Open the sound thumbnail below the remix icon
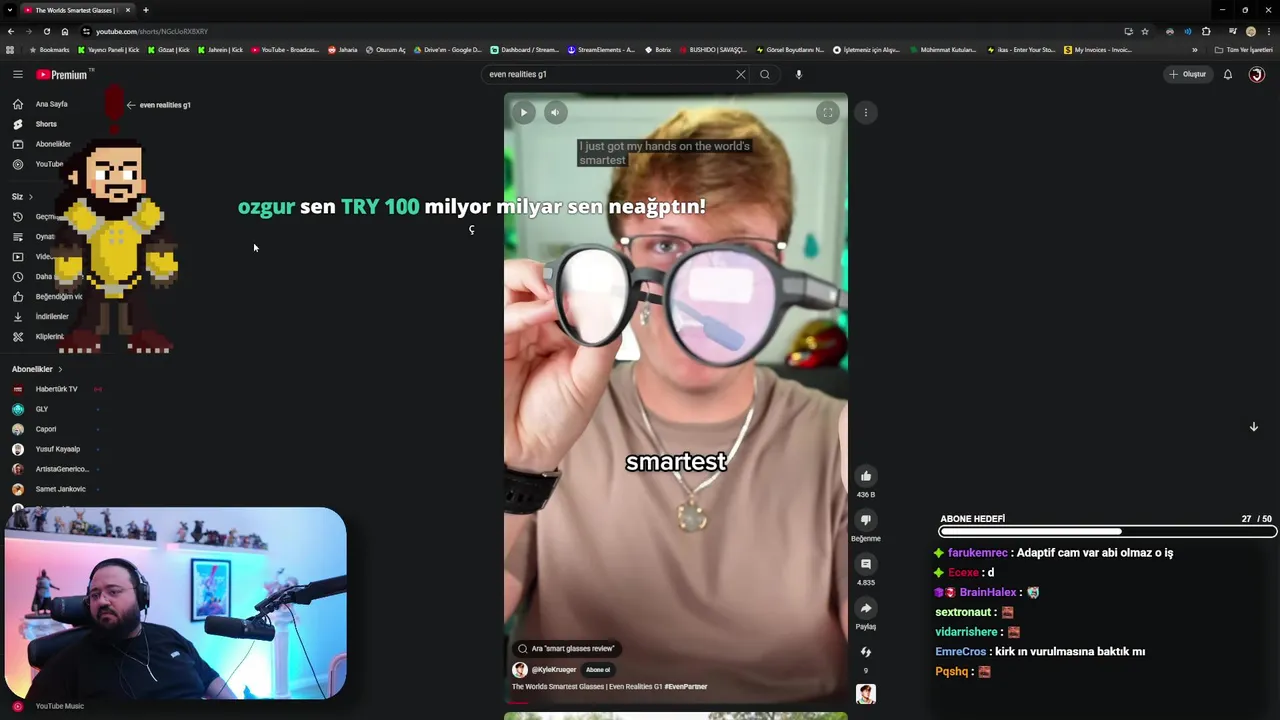Screen dimensions: 1280x720 [x=866, y=694]
